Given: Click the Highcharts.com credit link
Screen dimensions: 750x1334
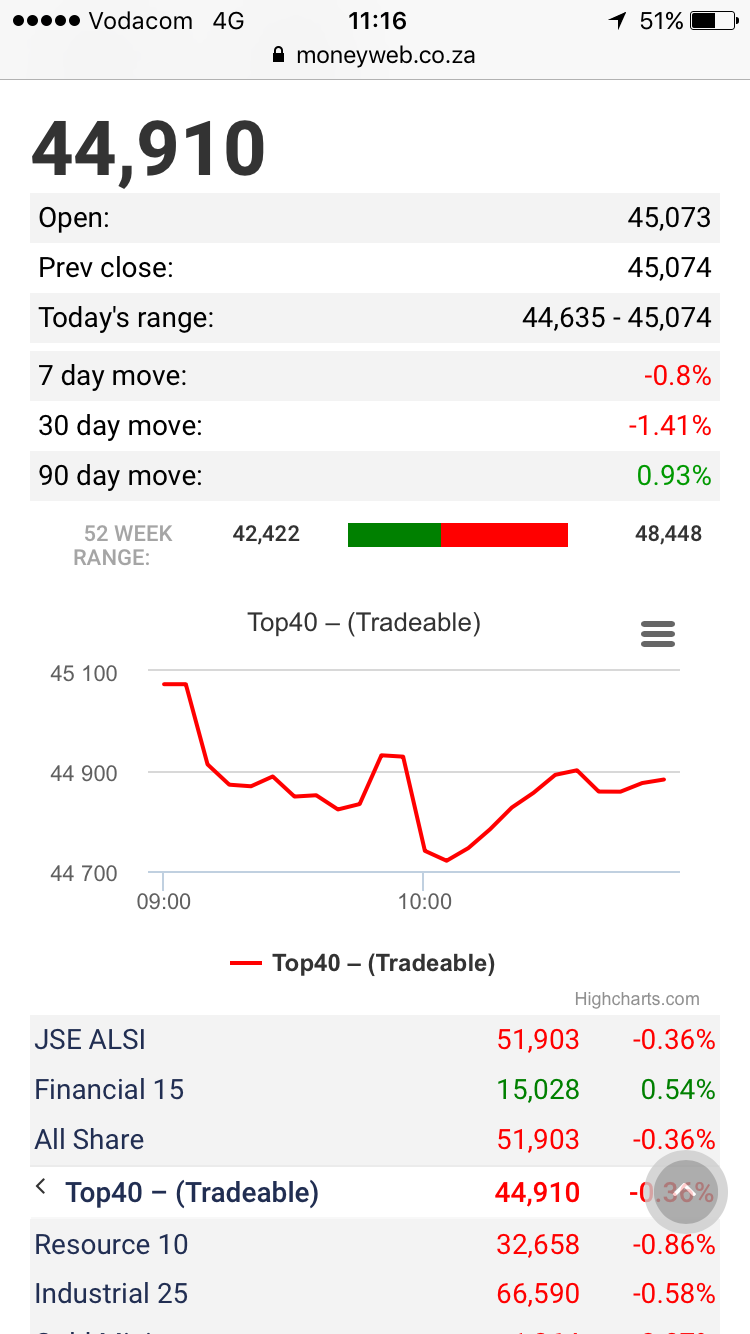Looking at the screenshot, I should tap(637, 999).
